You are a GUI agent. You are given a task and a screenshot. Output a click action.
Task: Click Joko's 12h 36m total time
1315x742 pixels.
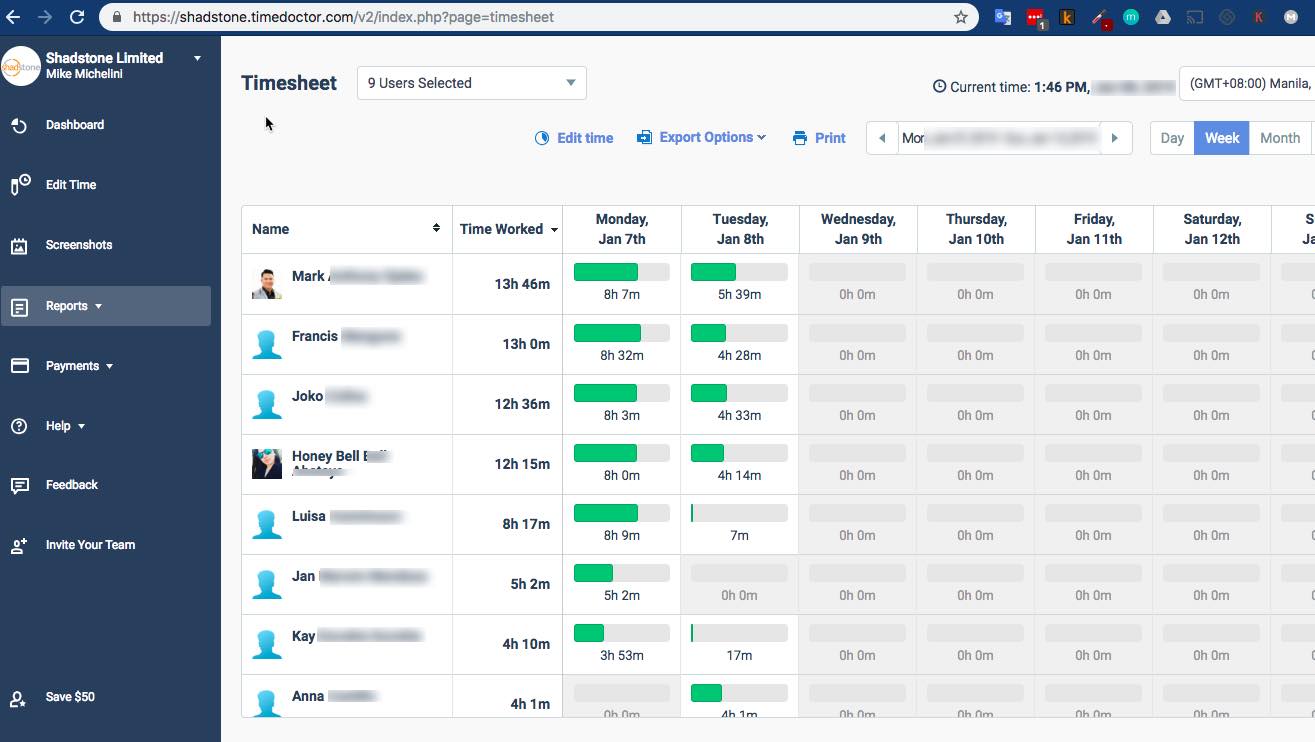pos(522,404)
